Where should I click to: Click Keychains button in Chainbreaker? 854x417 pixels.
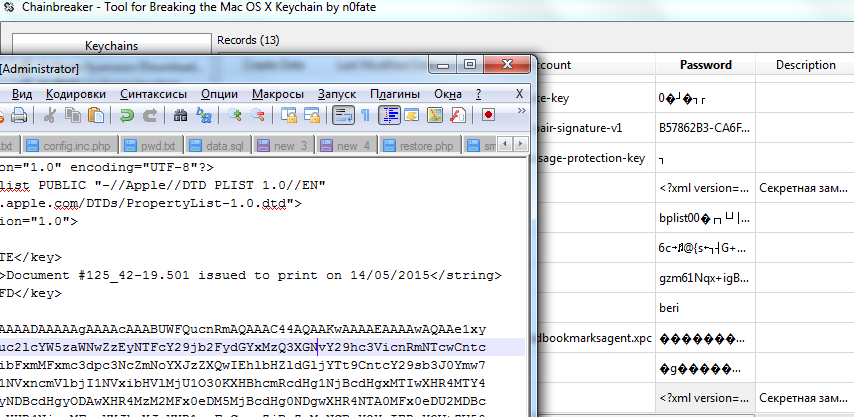tap(112, 46)
